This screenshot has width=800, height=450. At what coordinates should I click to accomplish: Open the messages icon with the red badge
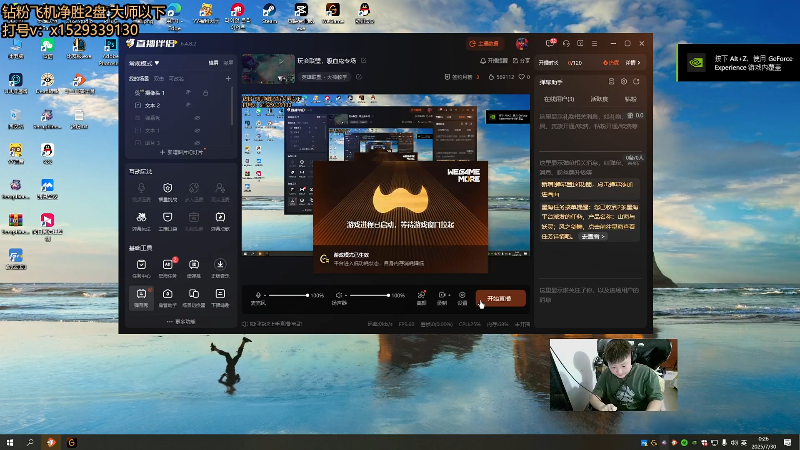point(550,43)
